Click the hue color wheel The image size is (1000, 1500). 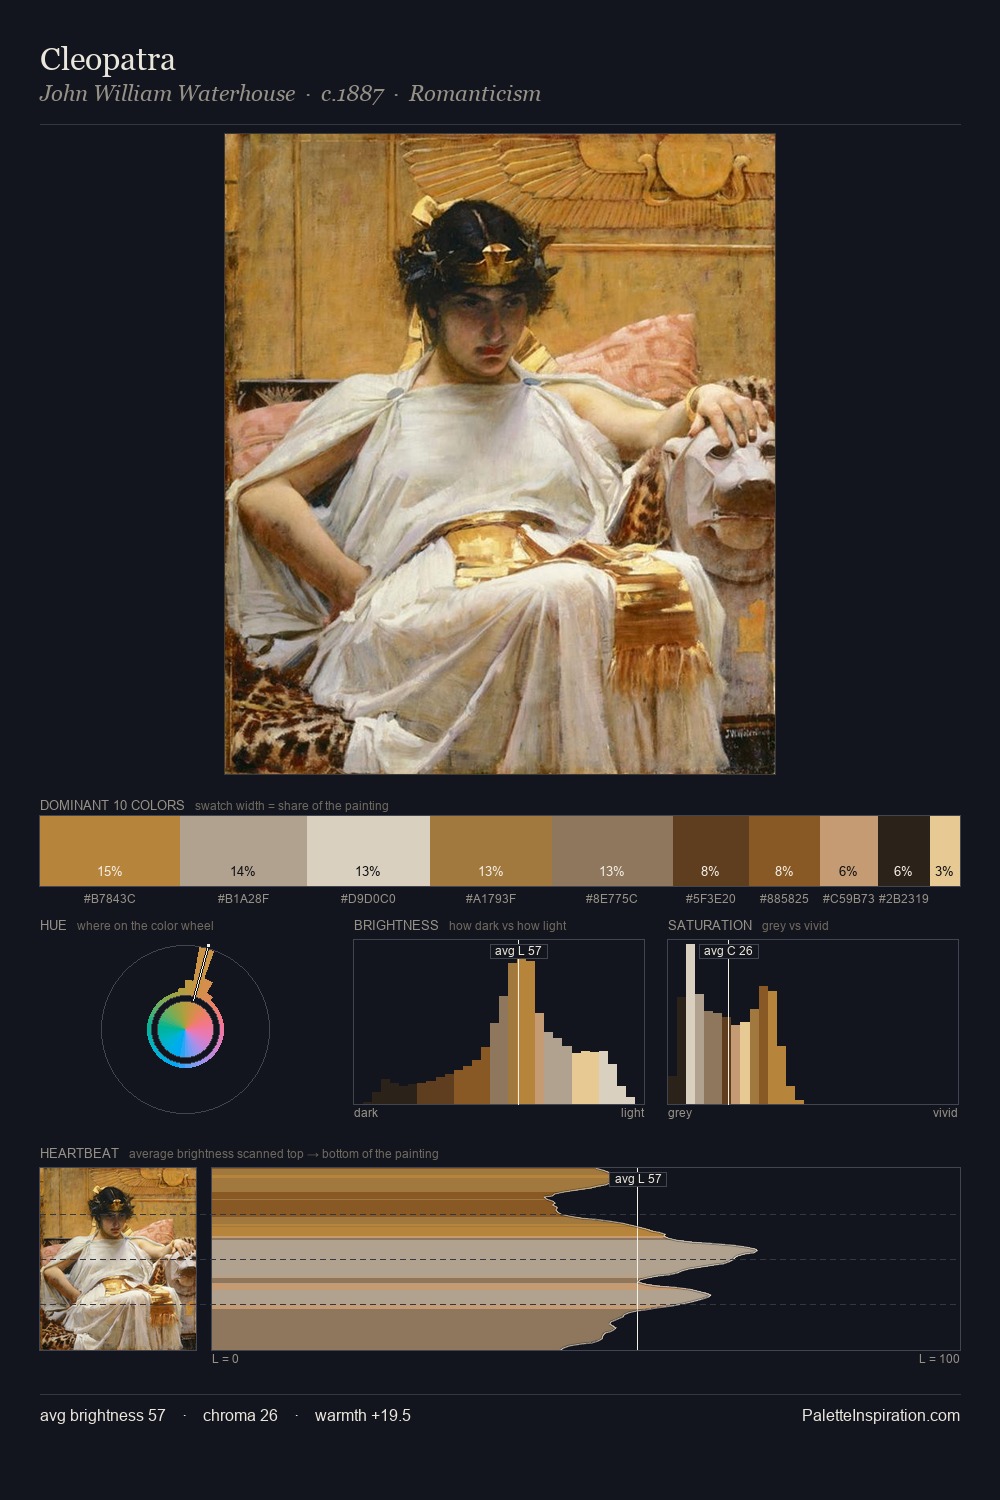pyautogui.click(x=185, y=1029)
